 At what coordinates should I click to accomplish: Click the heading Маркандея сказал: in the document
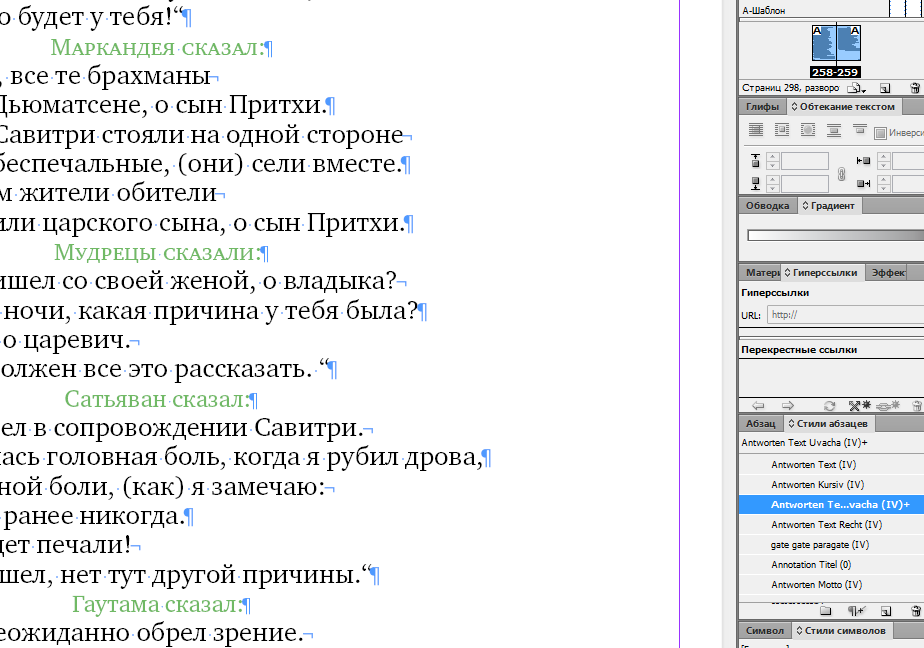click(x=157, y=48)
